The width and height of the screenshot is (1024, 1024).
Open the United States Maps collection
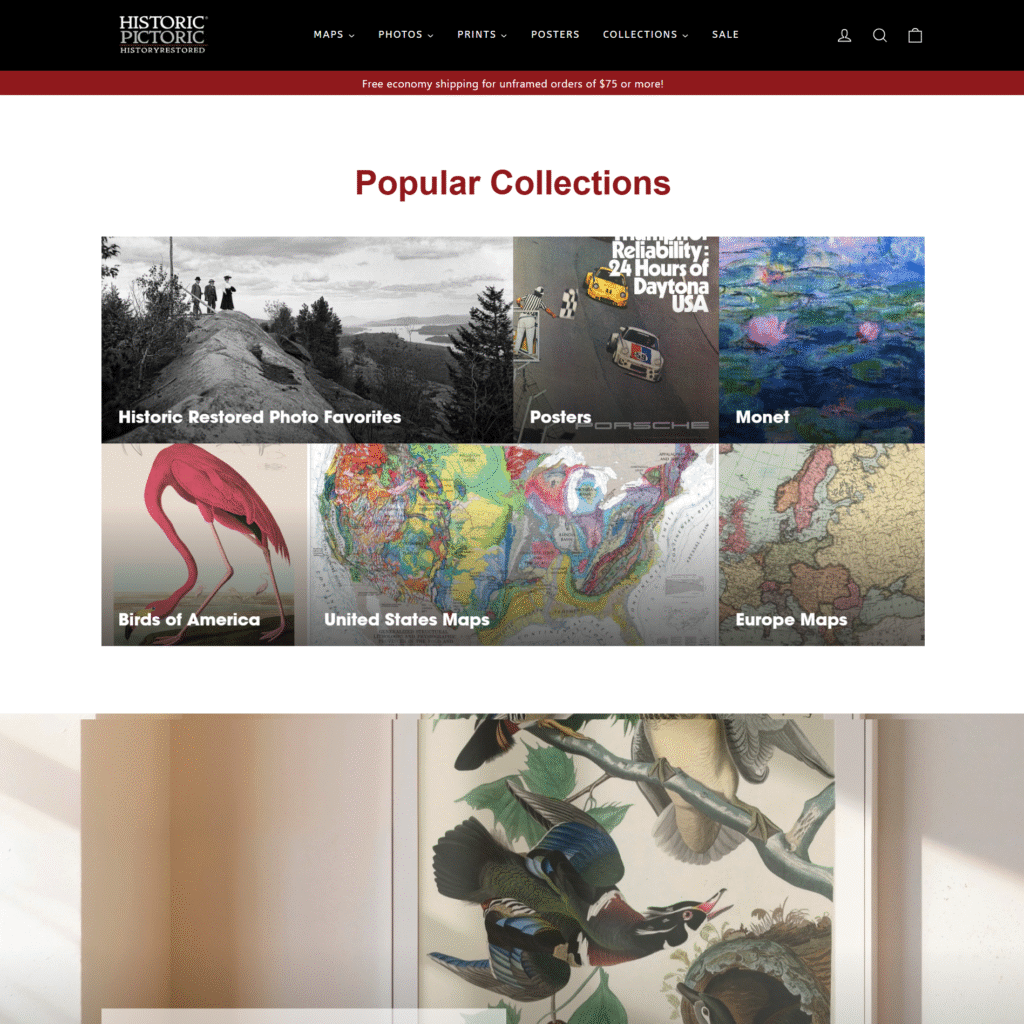tap(513, 545)
